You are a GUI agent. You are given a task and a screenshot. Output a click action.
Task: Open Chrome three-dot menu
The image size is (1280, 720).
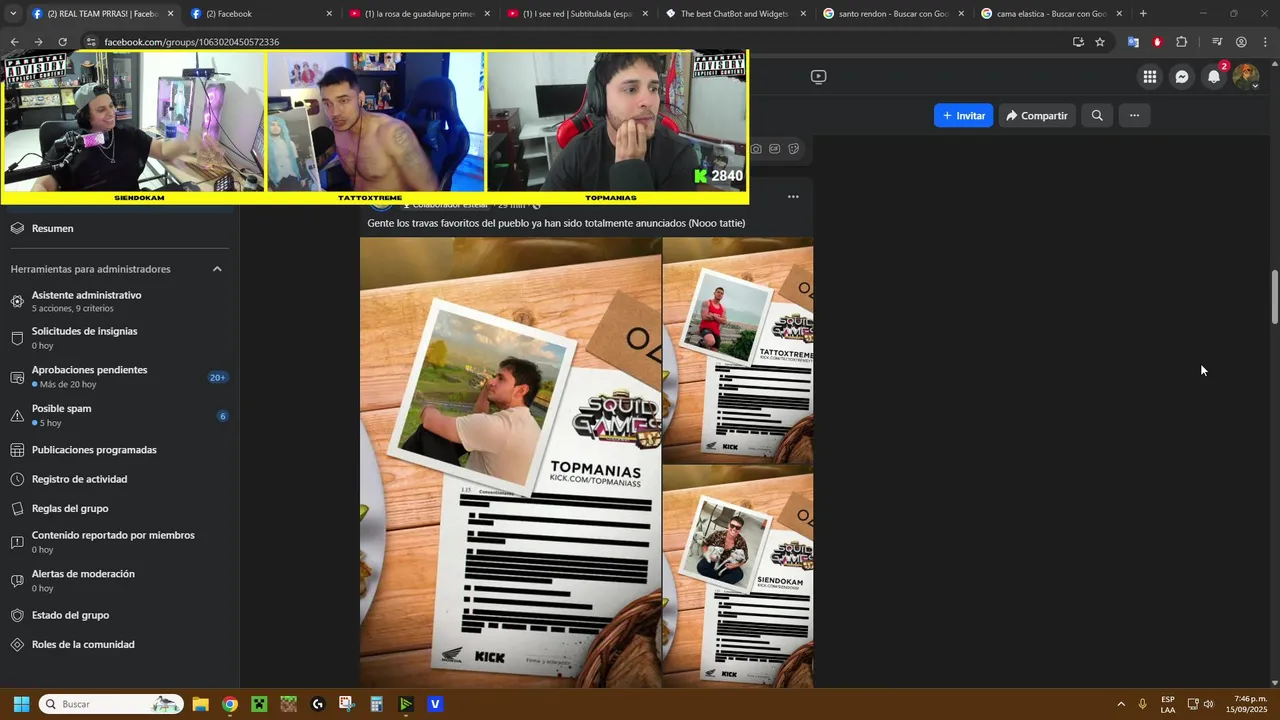[1265, 42]
